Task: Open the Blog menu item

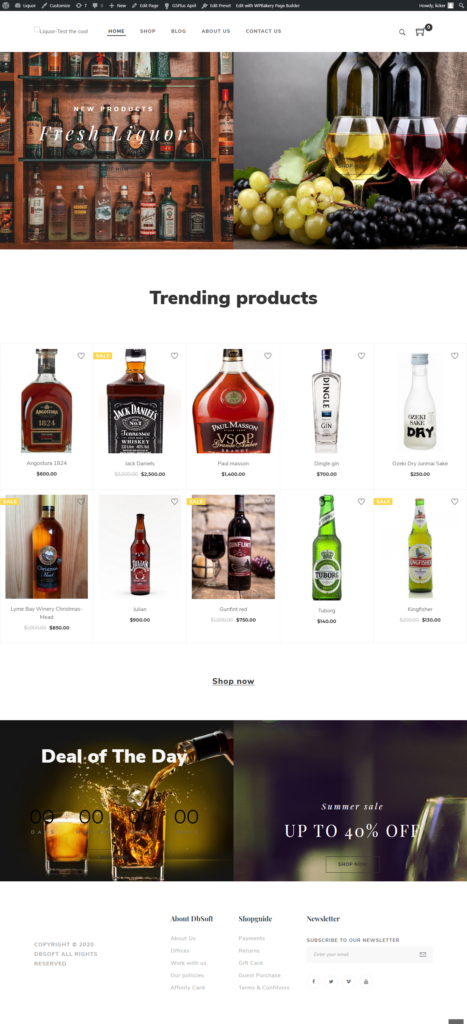Action: point(178,31)
